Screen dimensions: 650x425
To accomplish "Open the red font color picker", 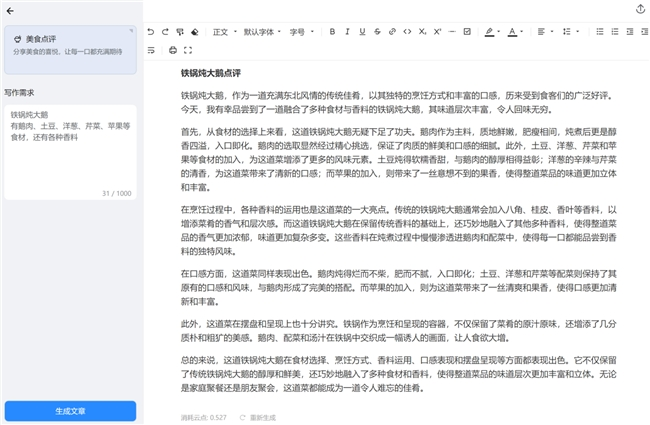I will point(514,32).
